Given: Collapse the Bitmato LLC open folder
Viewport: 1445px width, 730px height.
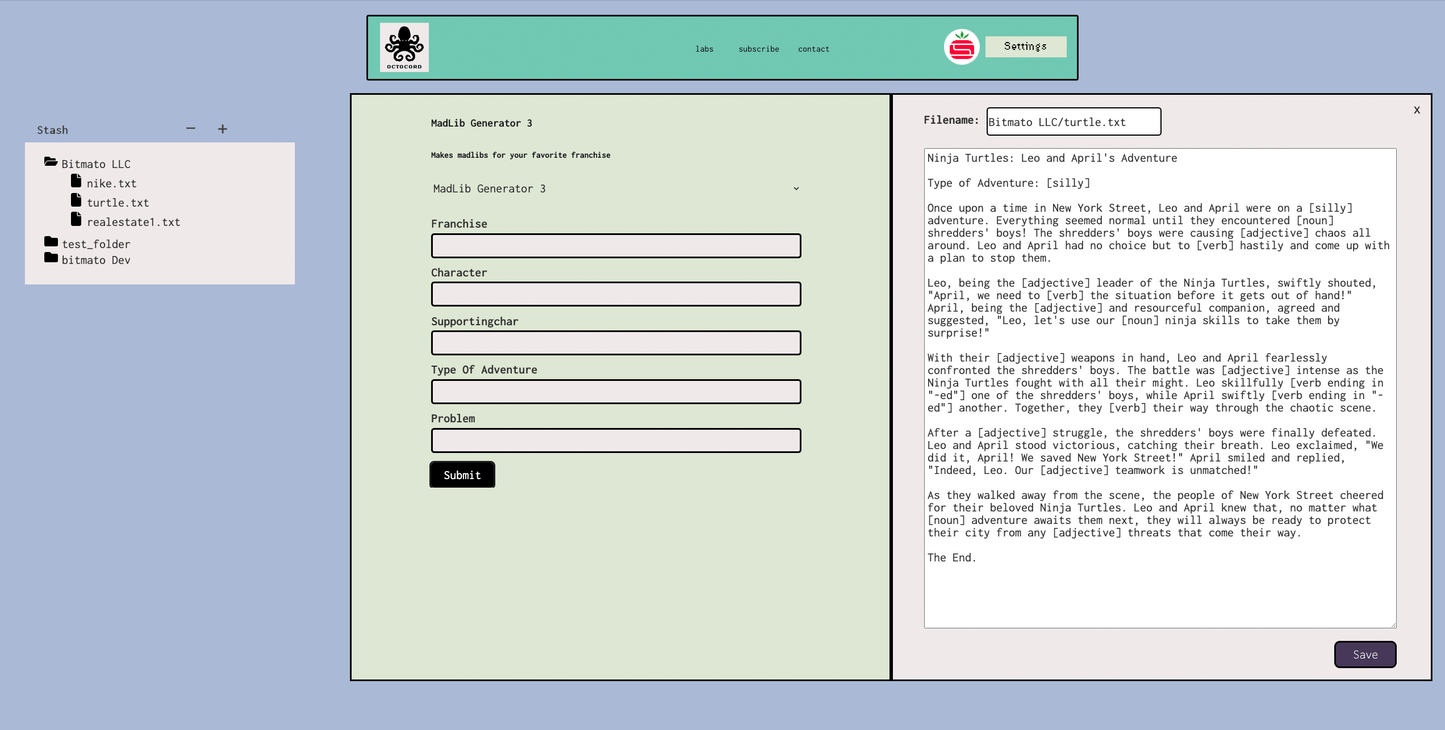Looking at the screenshot, I should [51, 162].
